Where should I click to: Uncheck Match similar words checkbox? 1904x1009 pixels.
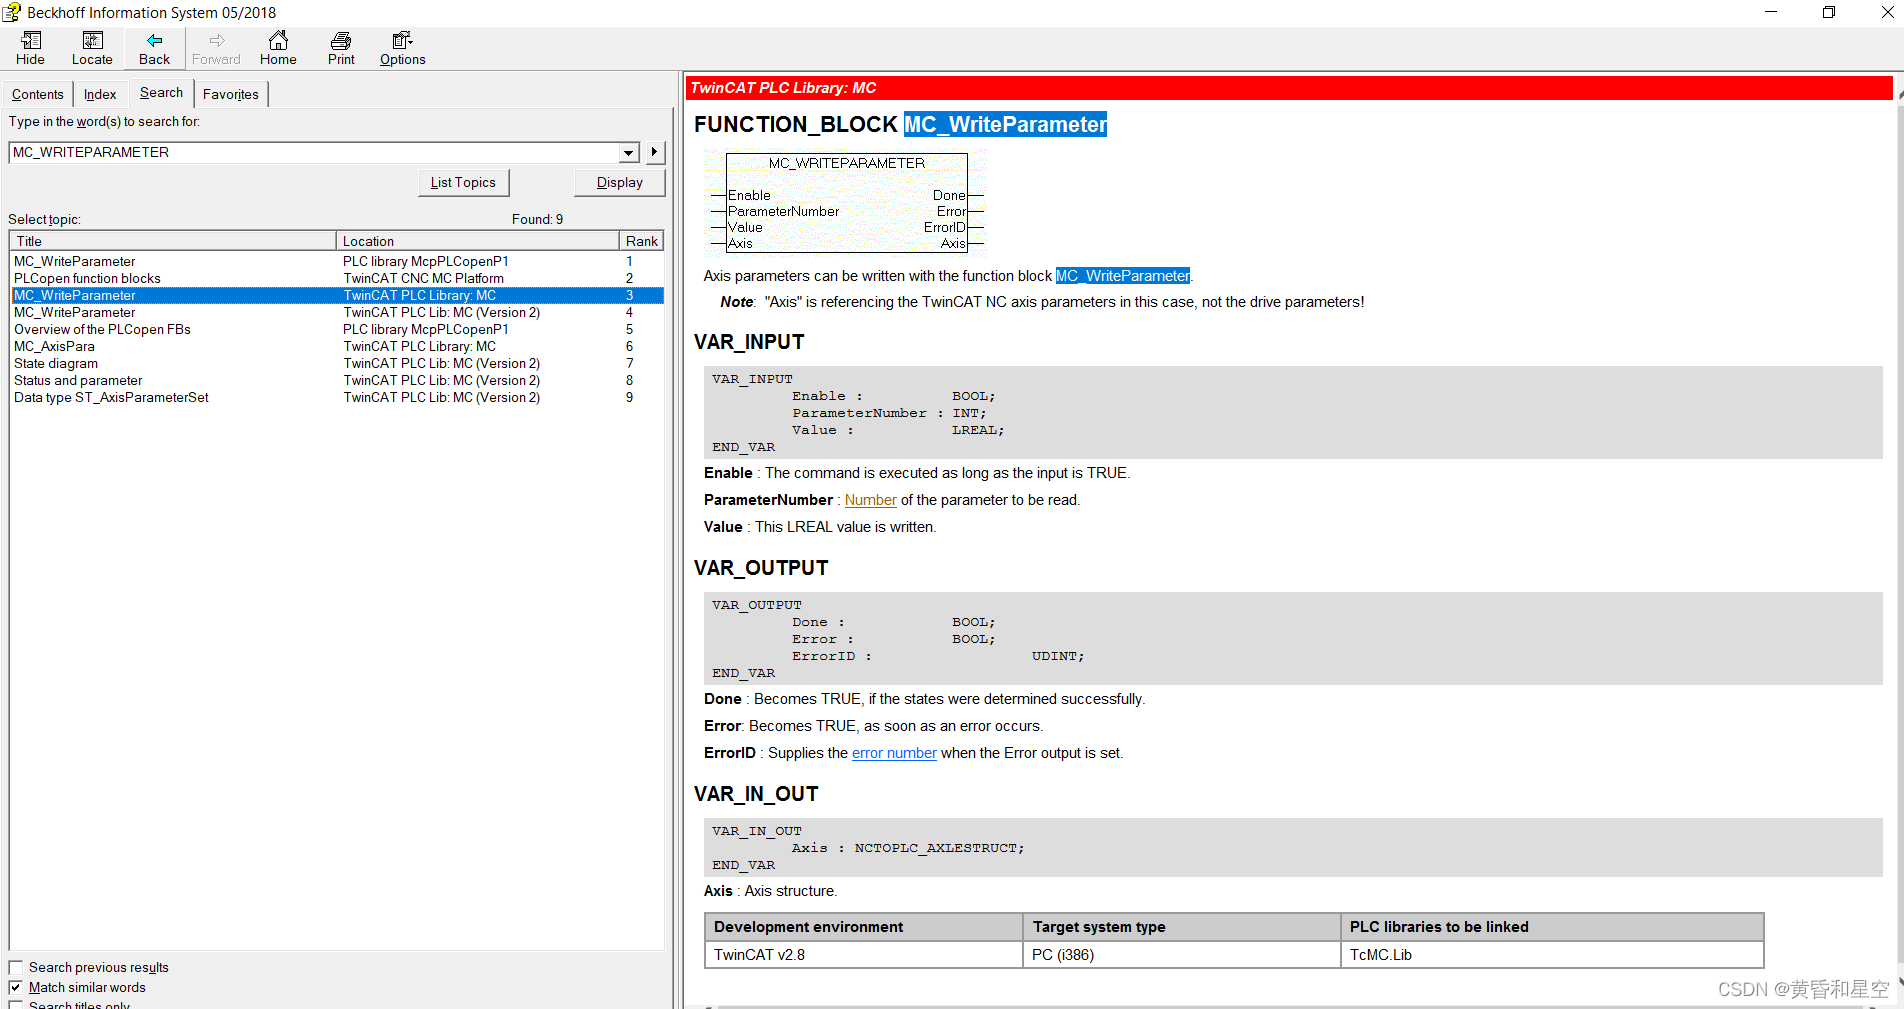16,987
